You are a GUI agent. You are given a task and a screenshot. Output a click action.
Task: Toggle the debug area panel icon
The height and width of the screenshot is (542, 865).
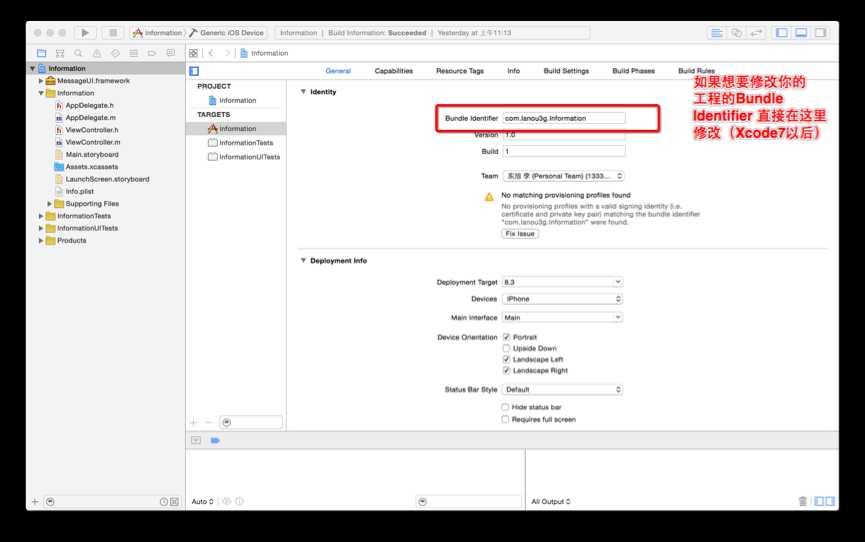(x=801, y=33)
